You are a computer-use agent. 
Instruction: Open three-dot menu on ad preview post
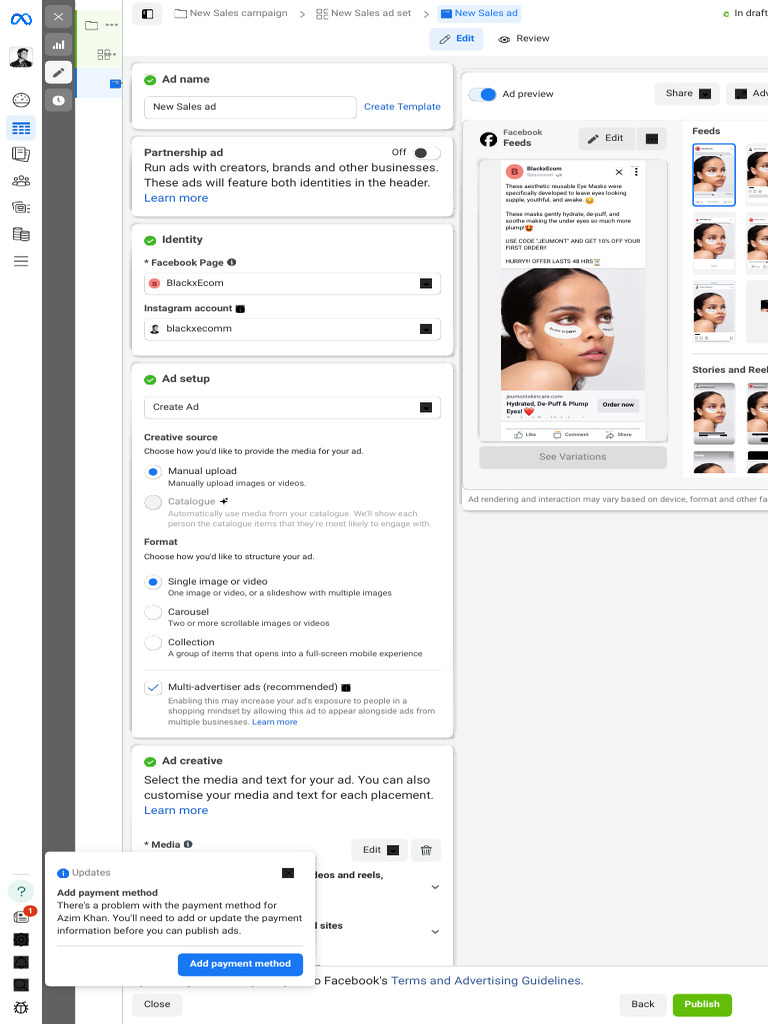point(635,172)
